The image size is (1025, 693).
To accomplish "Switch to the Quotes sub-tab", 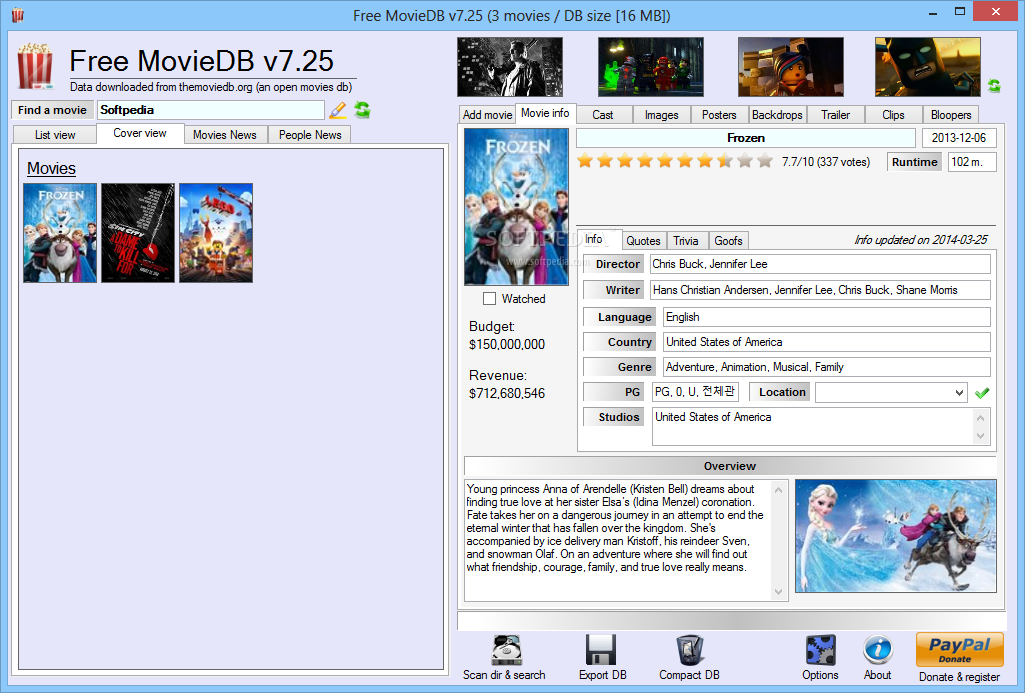I will pos(643,241).
